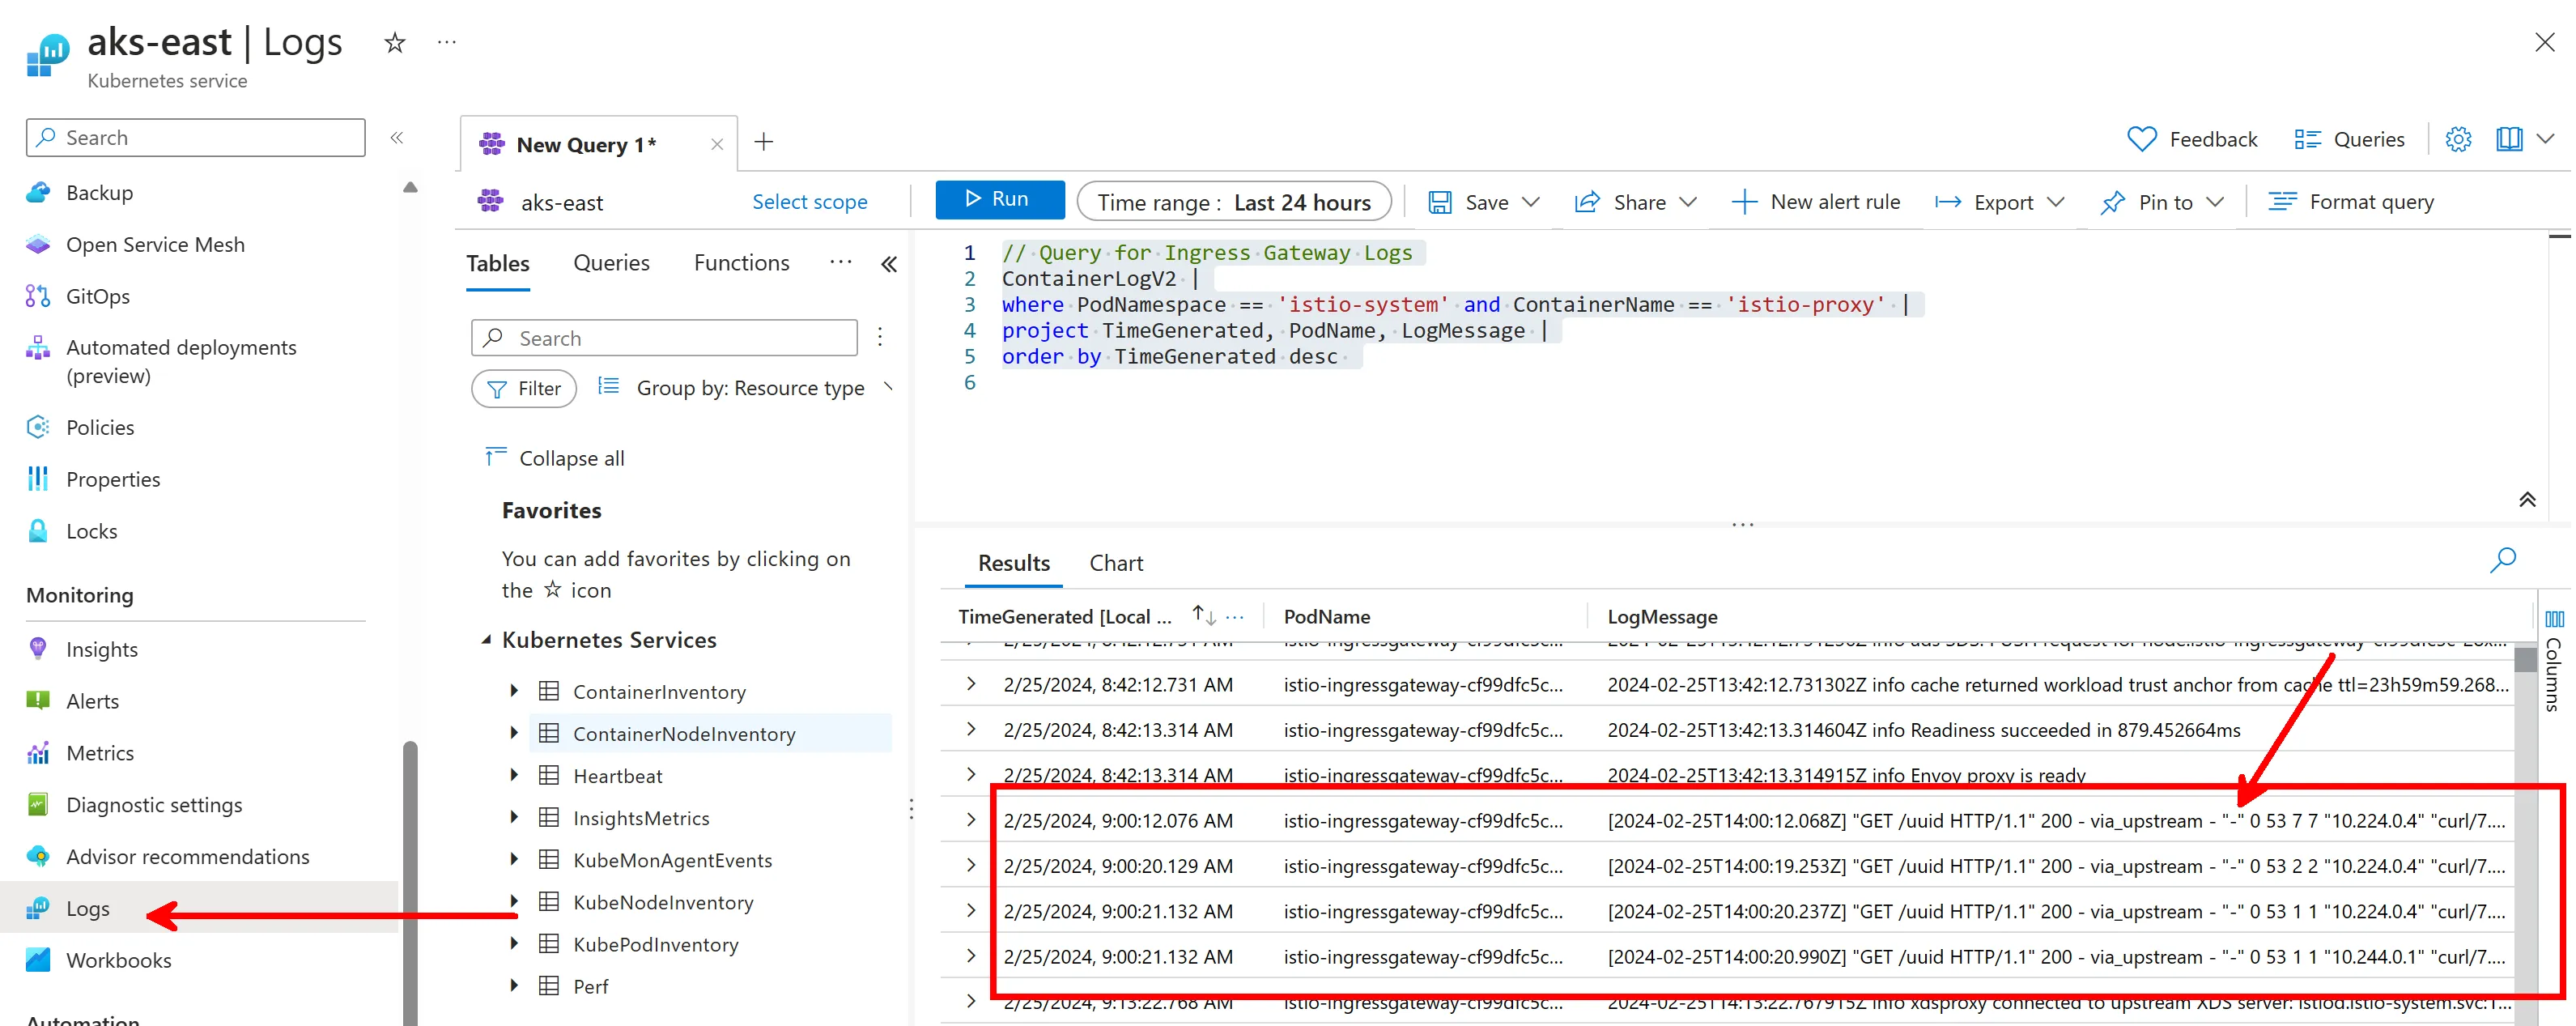Collapse the left navigation menu chevrons
The image size is (2576, 1026).
(x=397, y=138)
